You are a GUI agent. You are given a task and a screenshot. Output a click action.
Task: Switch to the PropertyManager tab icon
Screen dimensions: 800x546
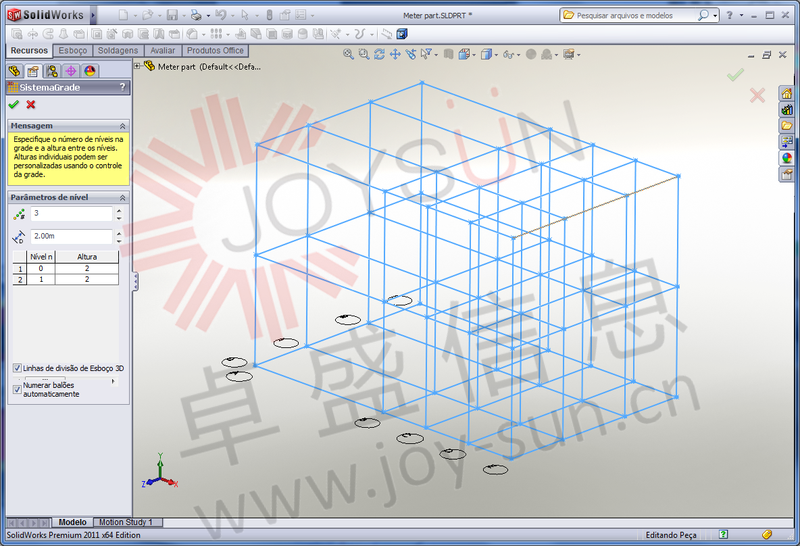click(33, 71)
